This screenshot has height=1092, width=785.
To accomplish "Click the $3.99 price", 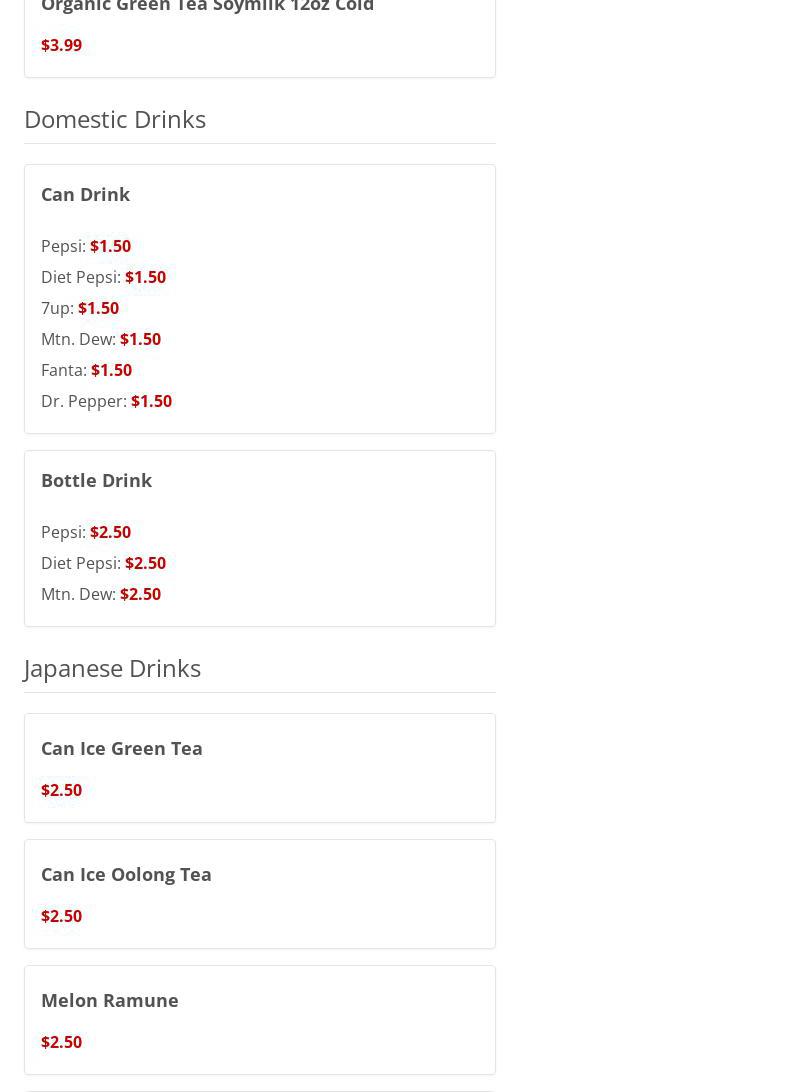I will pyautogui.click(x=61, y=45).
